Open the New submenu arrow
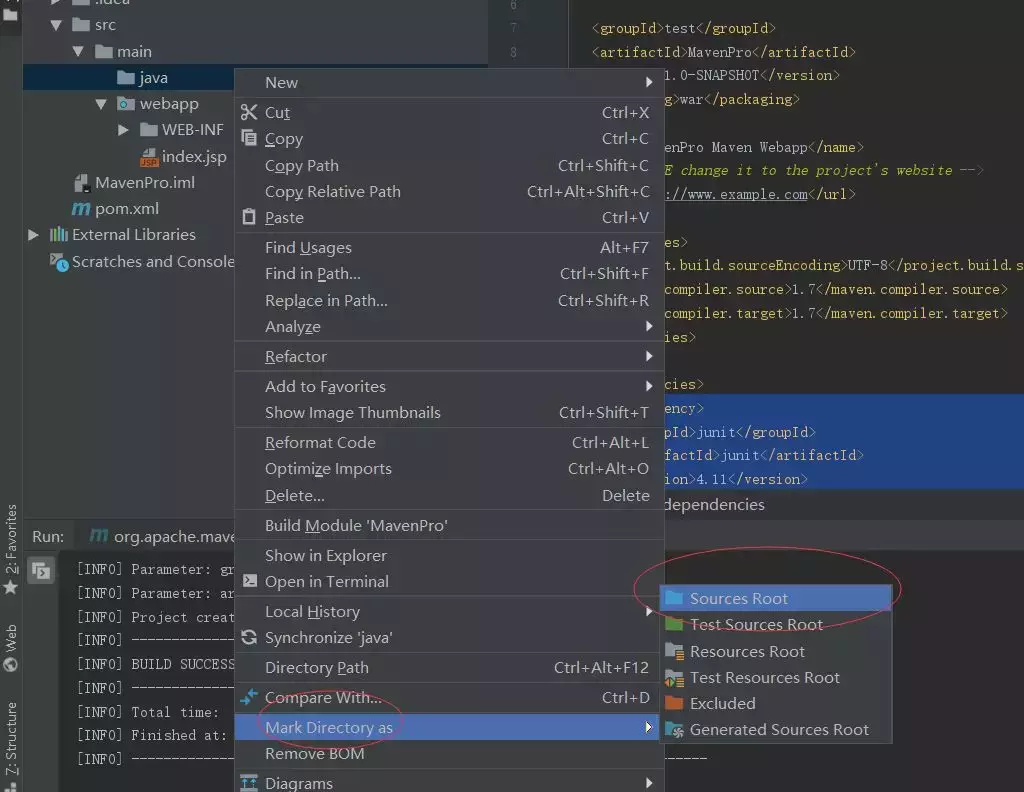 point(648,82)
